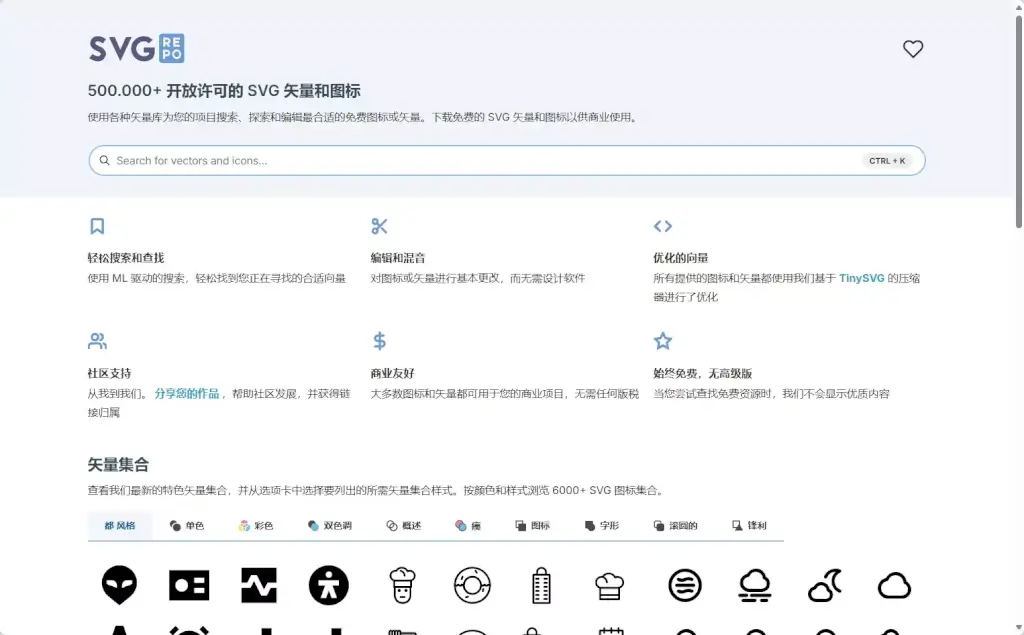Click the code brackets icon above 优化的向量
Viewport: 1024px width, 635px height.
click(663, 226)
